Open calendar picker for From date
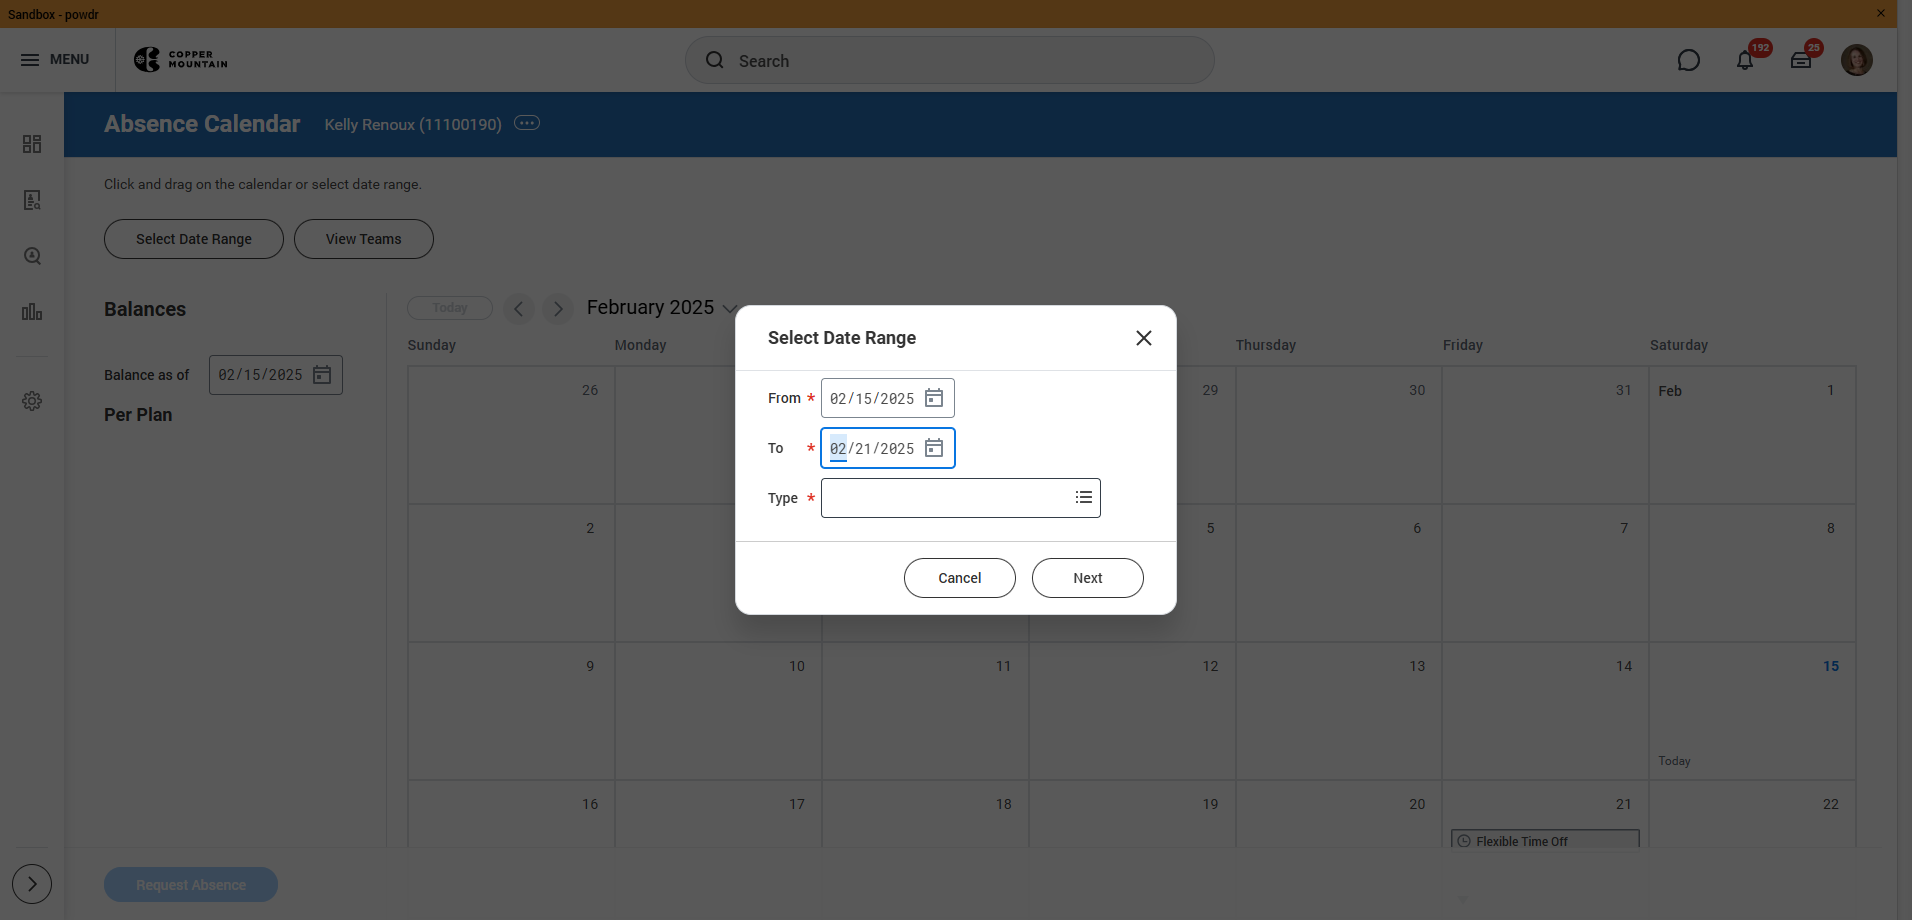 [934, 398]
